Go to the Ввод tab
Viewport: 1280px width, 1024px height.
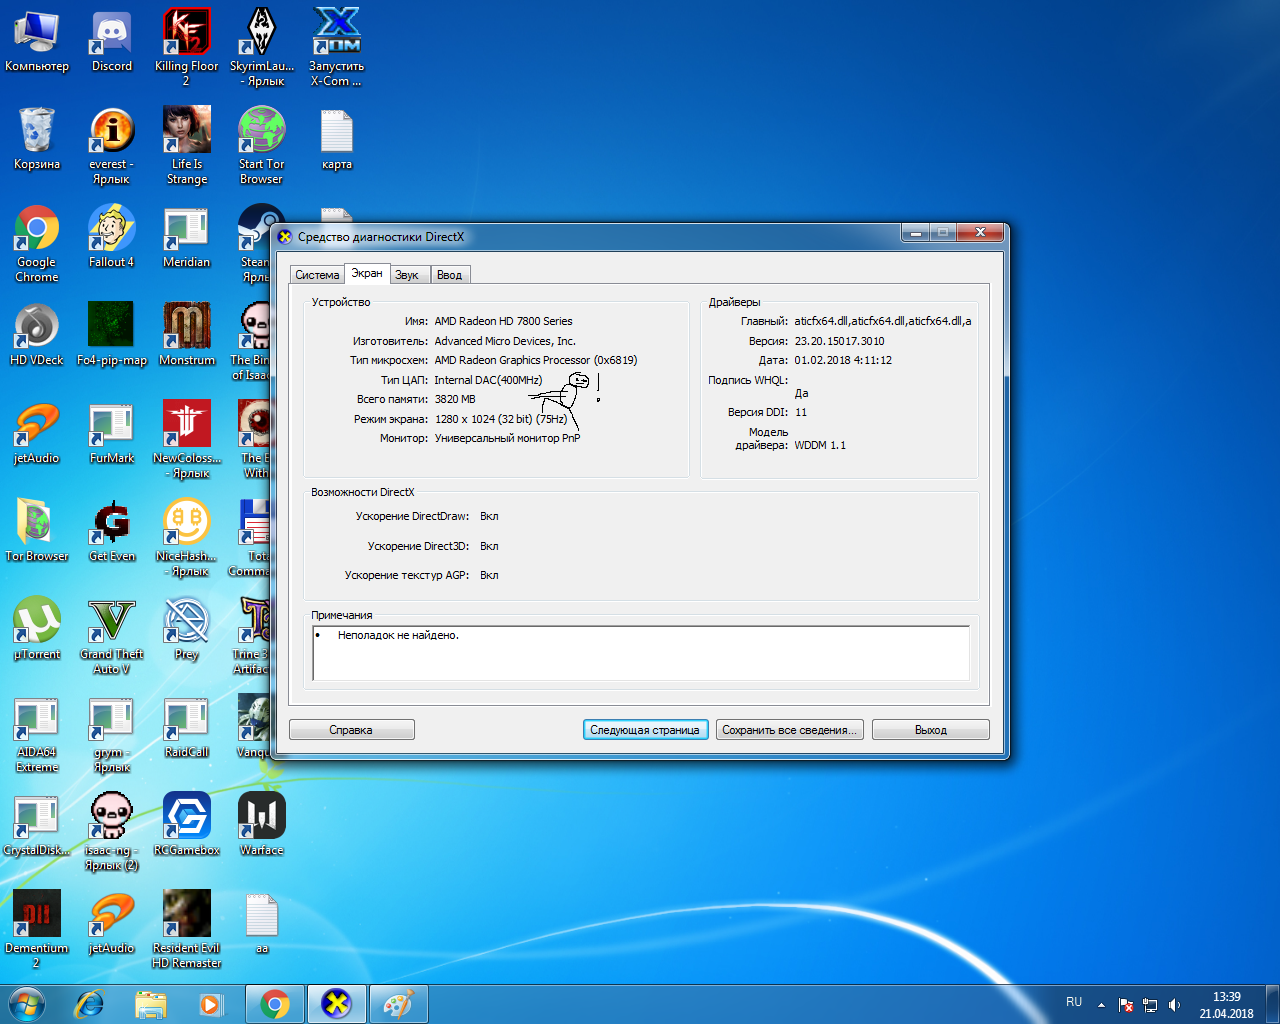pyautogui.click(x=450, y=275)
